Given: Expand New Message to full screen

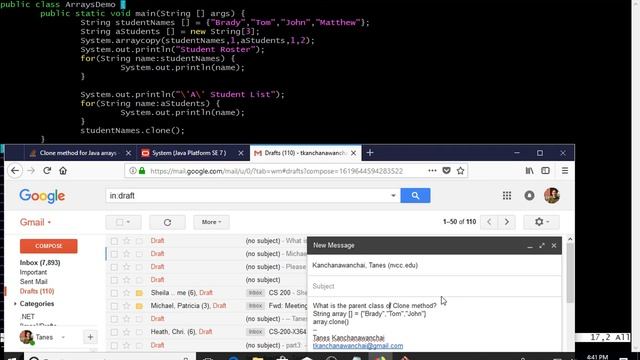Looking at the screenshot, I should [x=542, y=246].
